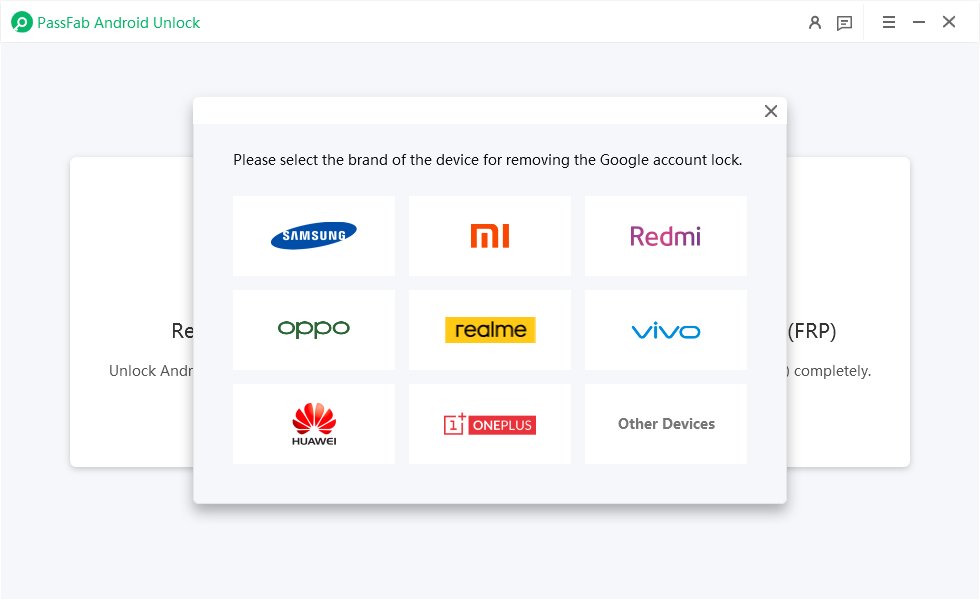Viewport: 980px width, 600px height.
Task: Open the hamburger menu in the title bar
Action: click(889, 22)
